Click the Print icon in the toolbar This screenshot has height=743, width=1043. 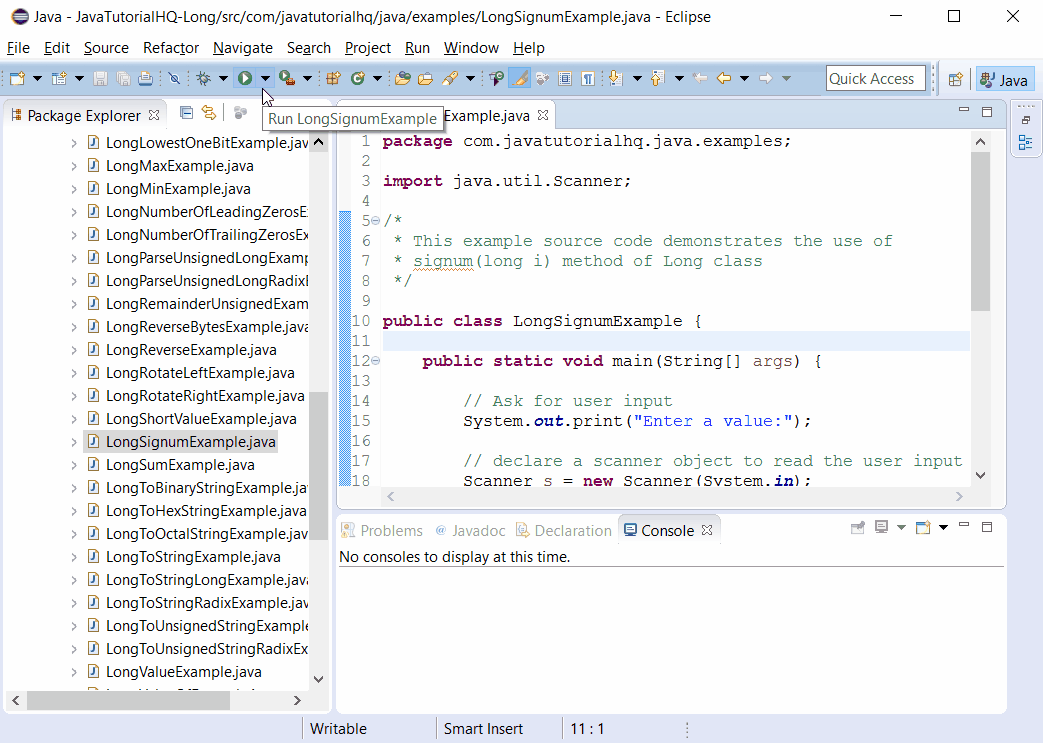(145, 77)
